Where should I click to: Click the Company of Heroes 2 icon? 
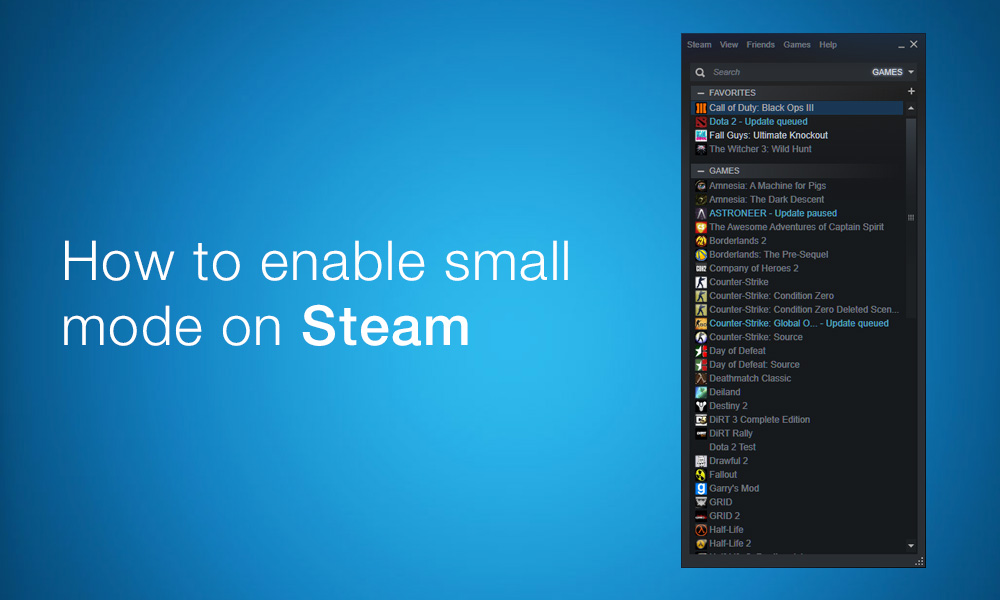point(701,268)
